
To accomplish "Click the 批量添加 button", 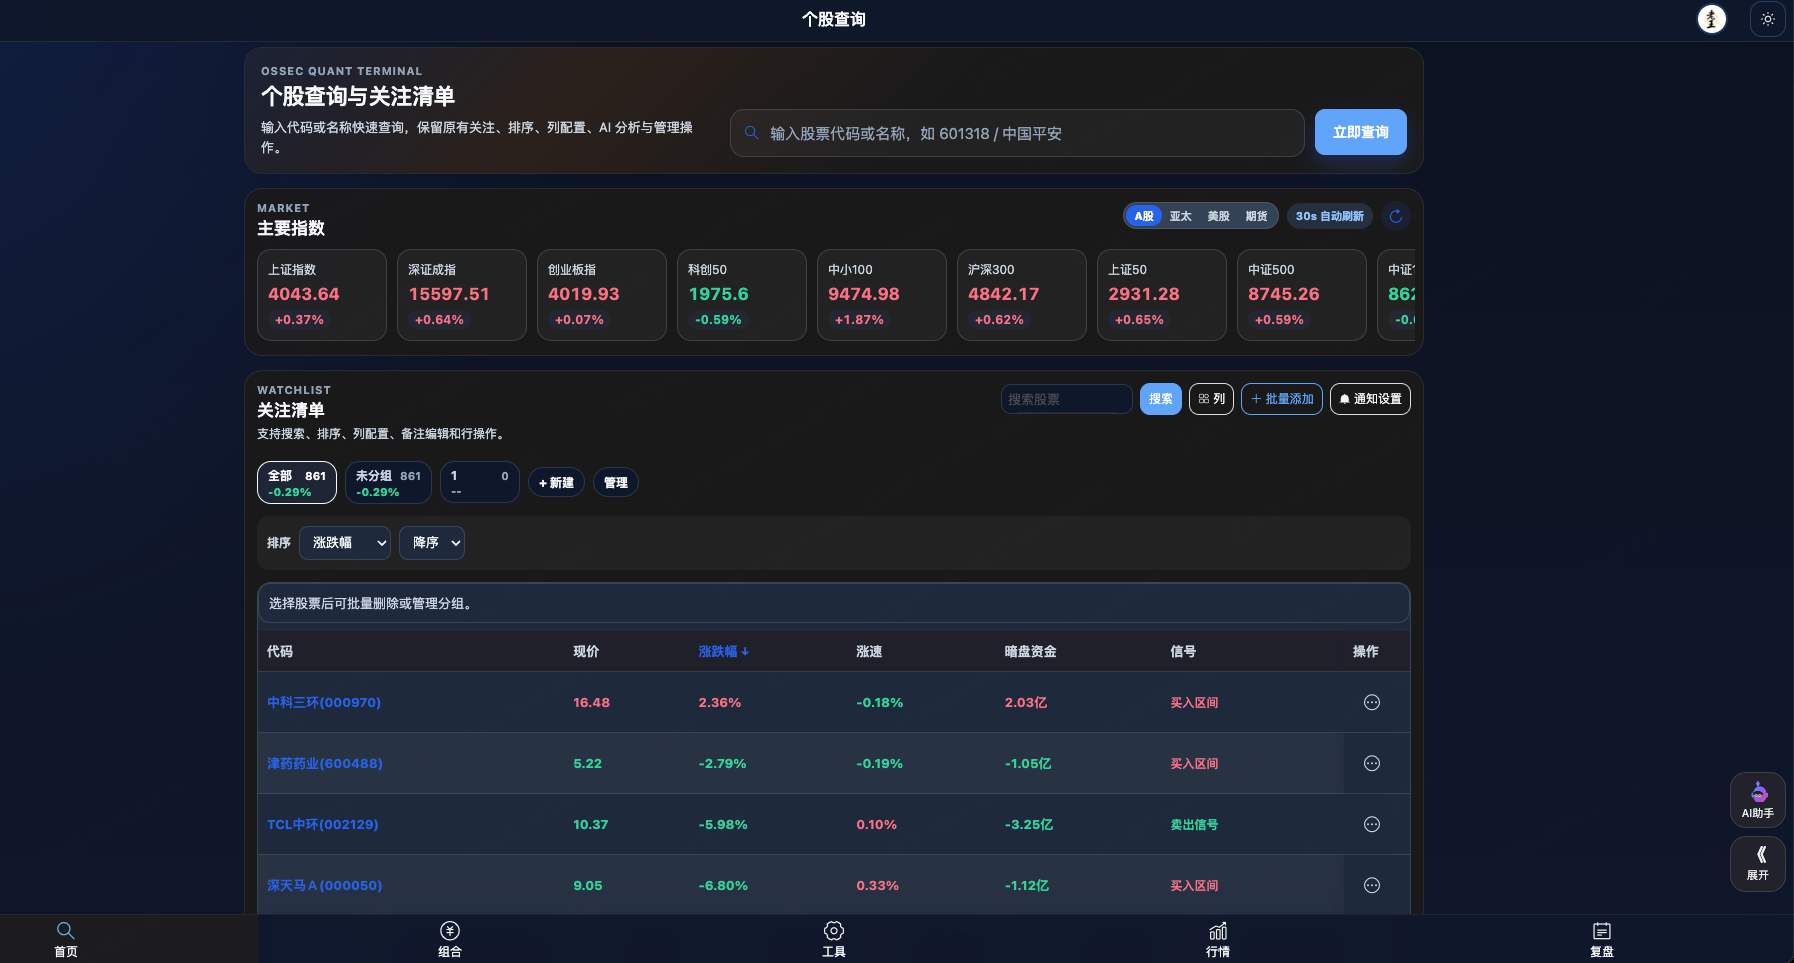I will pyautogui.click(x=1282, y=399).
